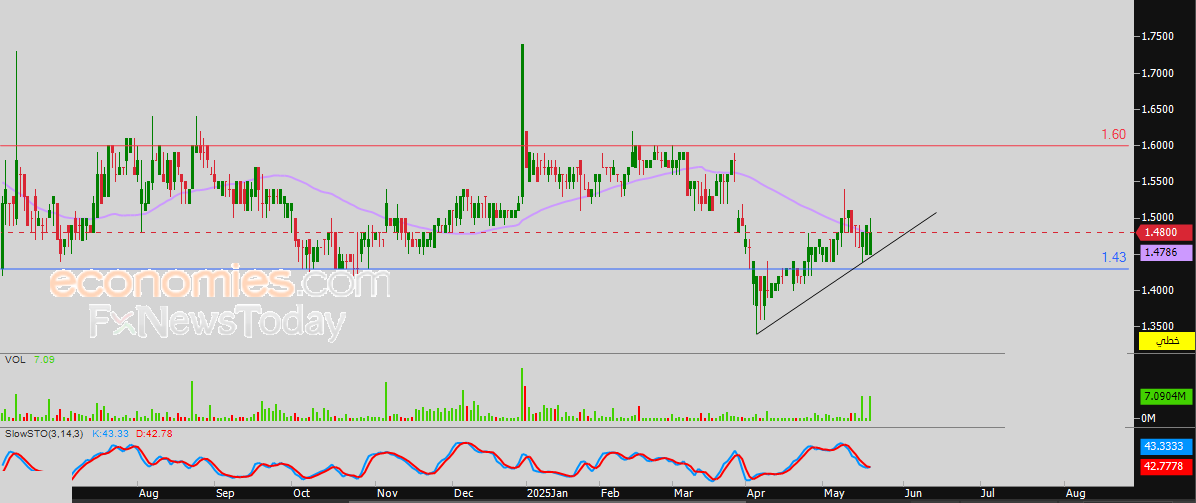Click the D:42.78 stochastic reading
Image resolution: width=1196 pixels, height=503 pixels.
tap(154, 434)
